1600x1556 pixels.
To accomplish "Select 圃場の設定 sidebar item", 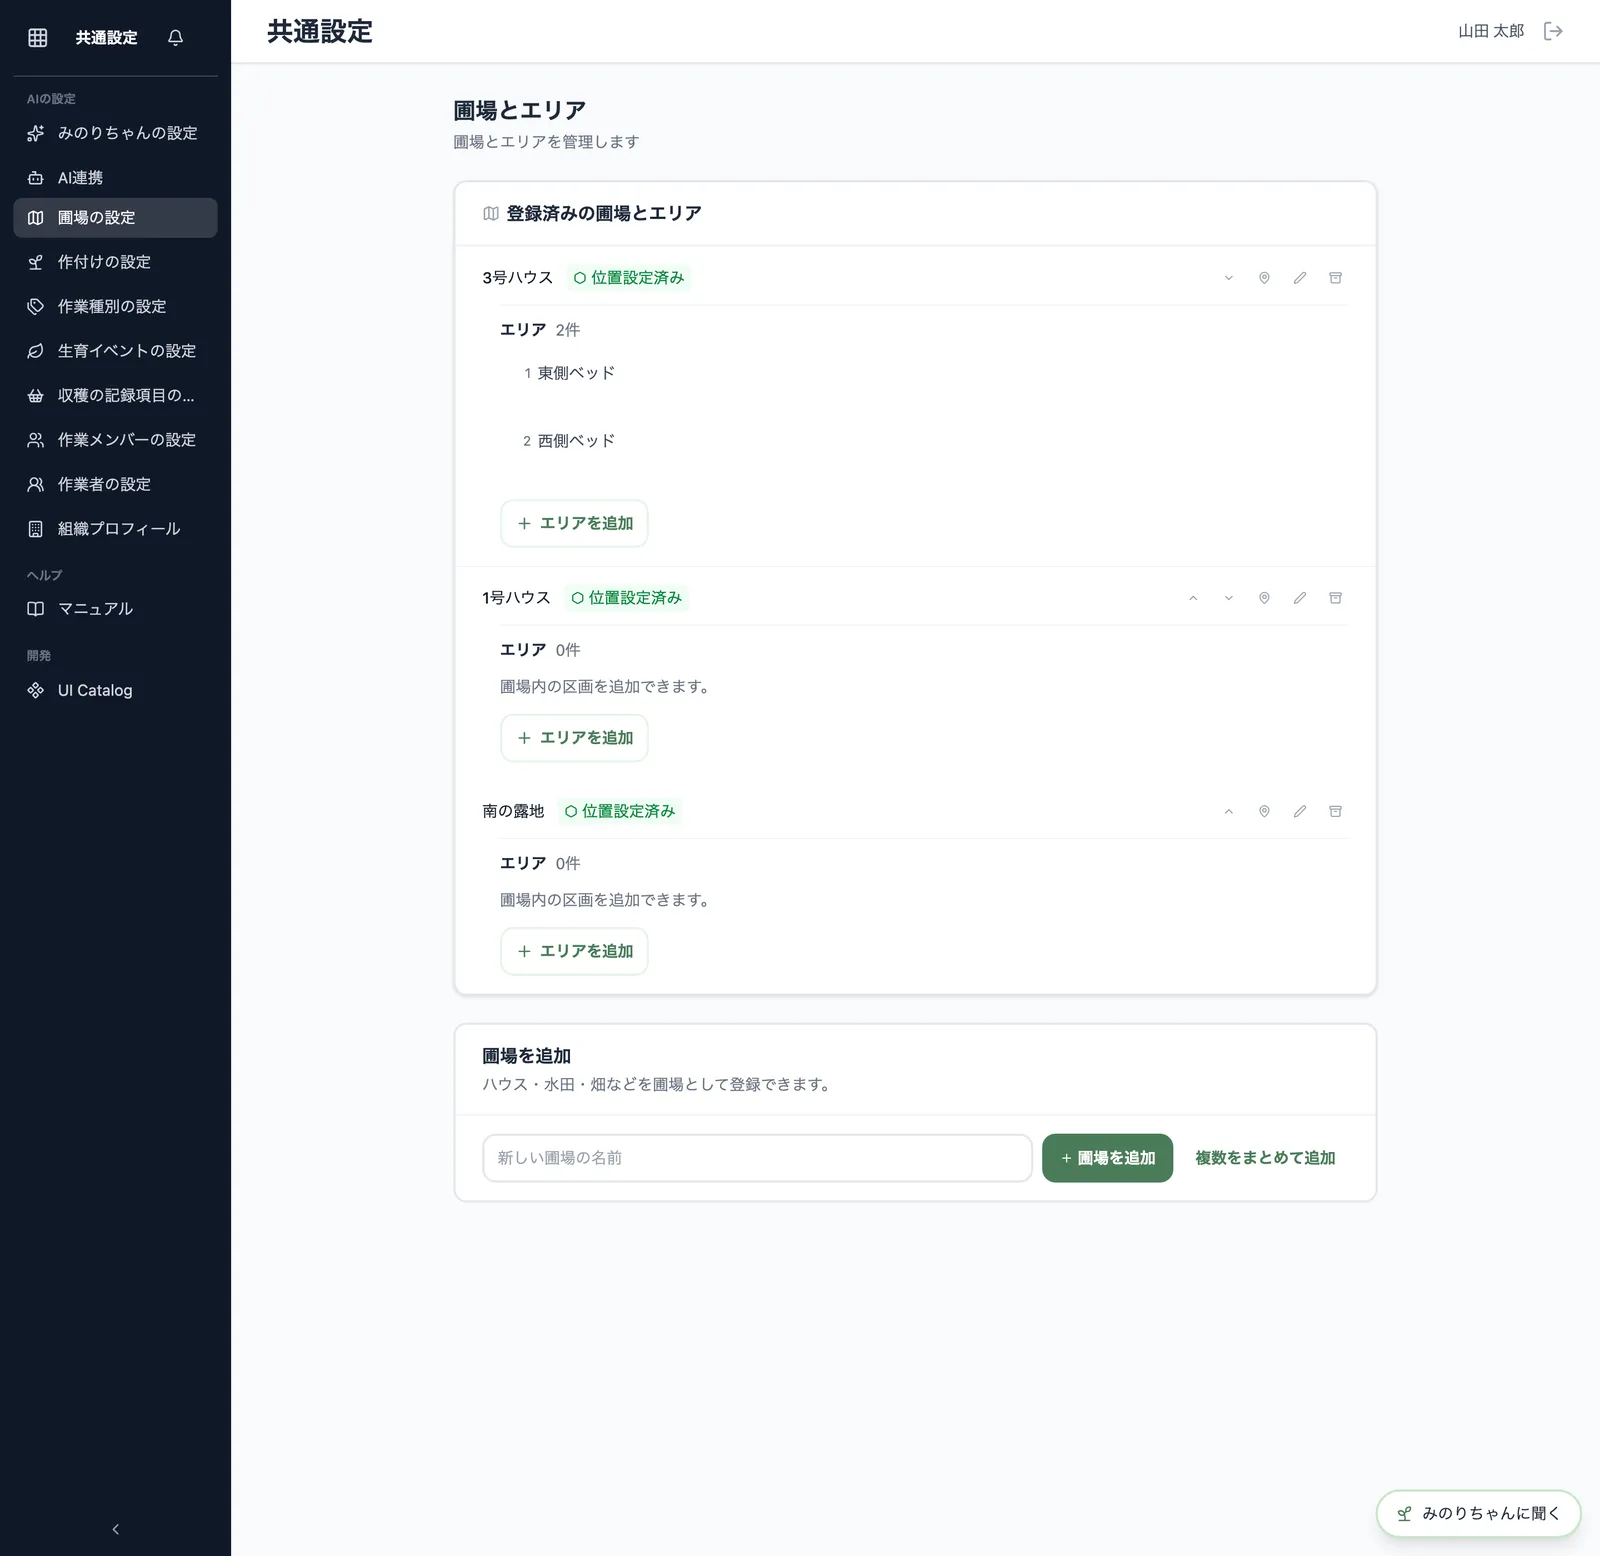I will click(x=115, y=218).
